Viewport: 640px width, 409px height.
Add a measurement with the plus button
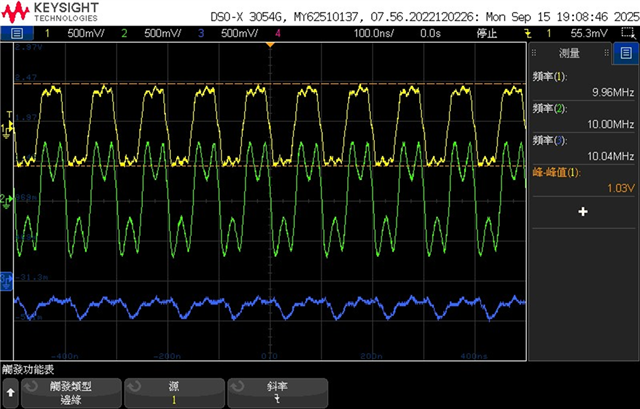(x=583, y=211)
